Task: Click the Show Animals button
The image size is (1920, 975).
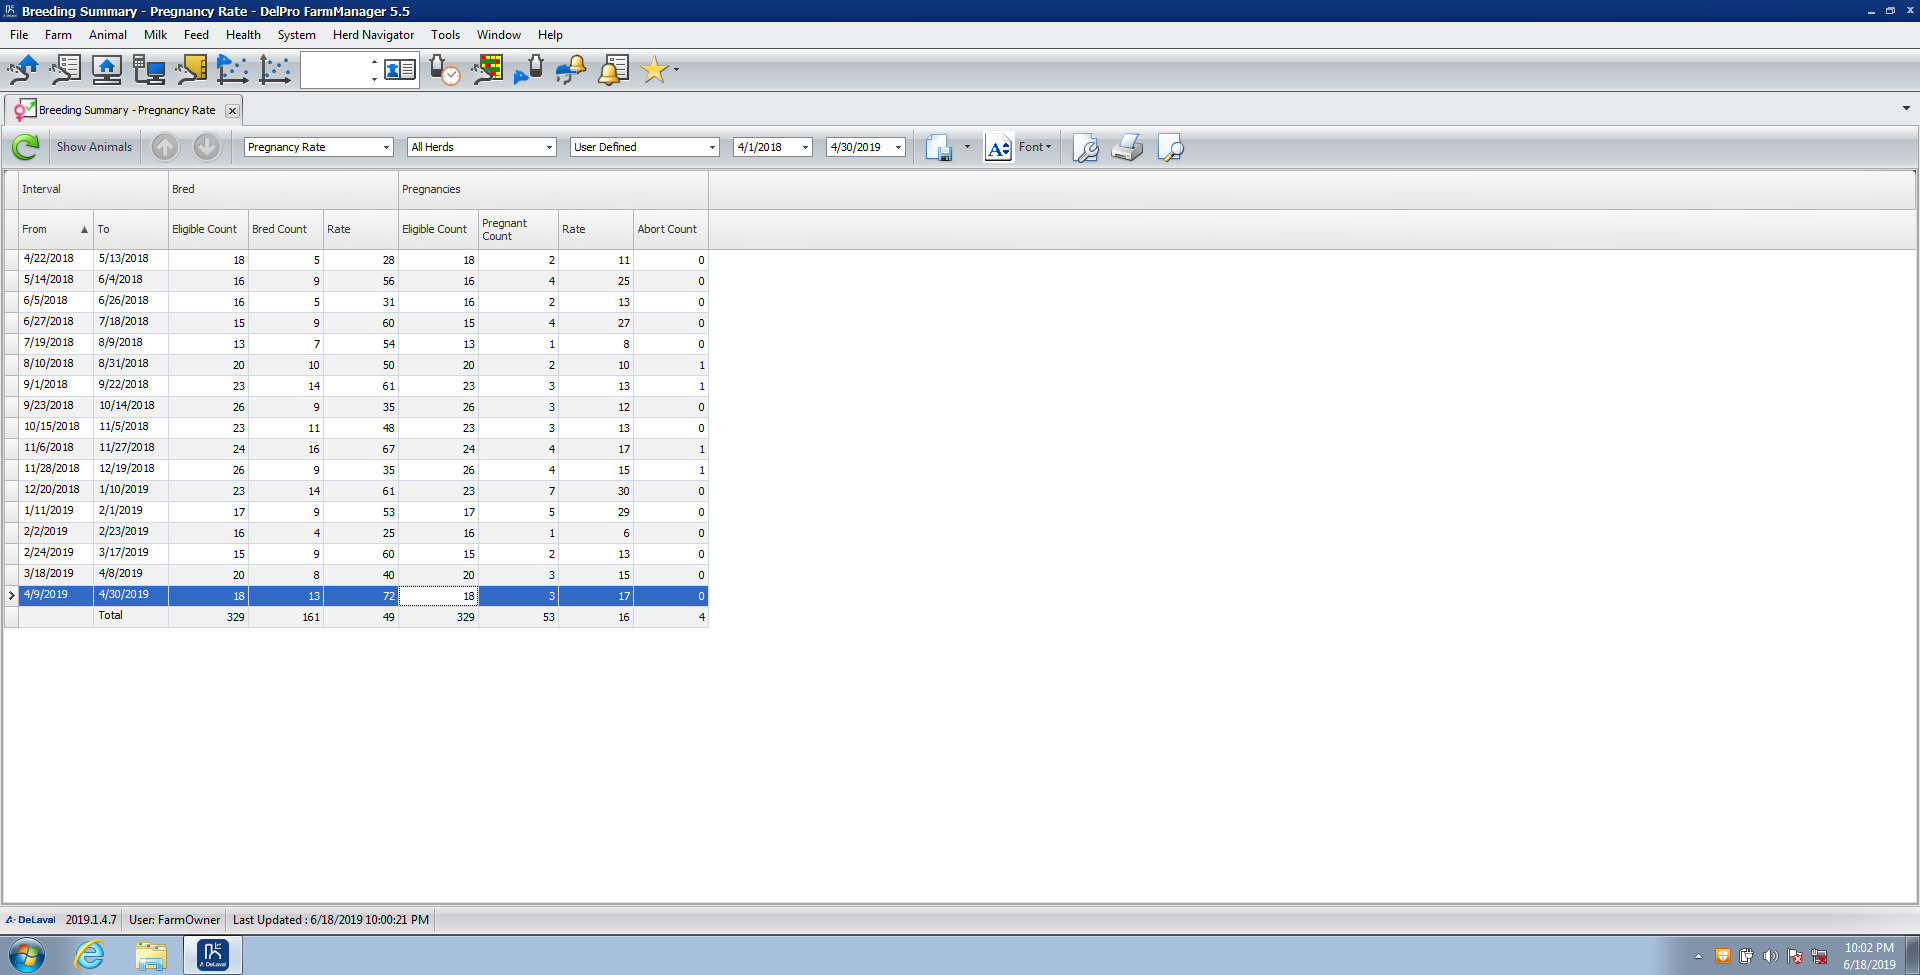Action: pos(94,147)
